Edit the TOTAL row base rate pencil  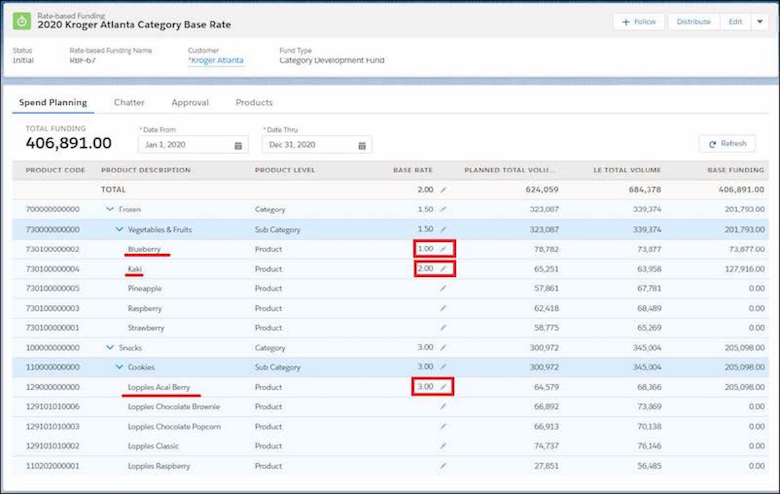(443, 190)
